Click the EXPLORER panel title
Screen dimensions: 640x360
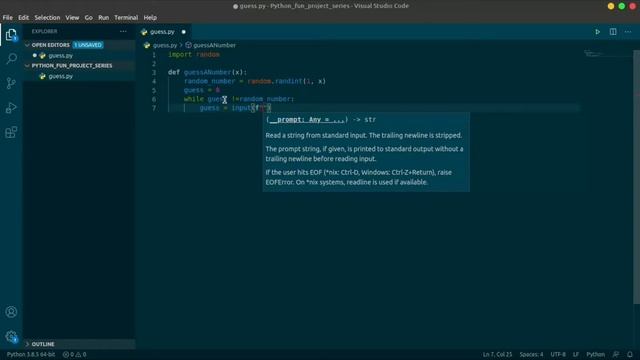point(44,31)
